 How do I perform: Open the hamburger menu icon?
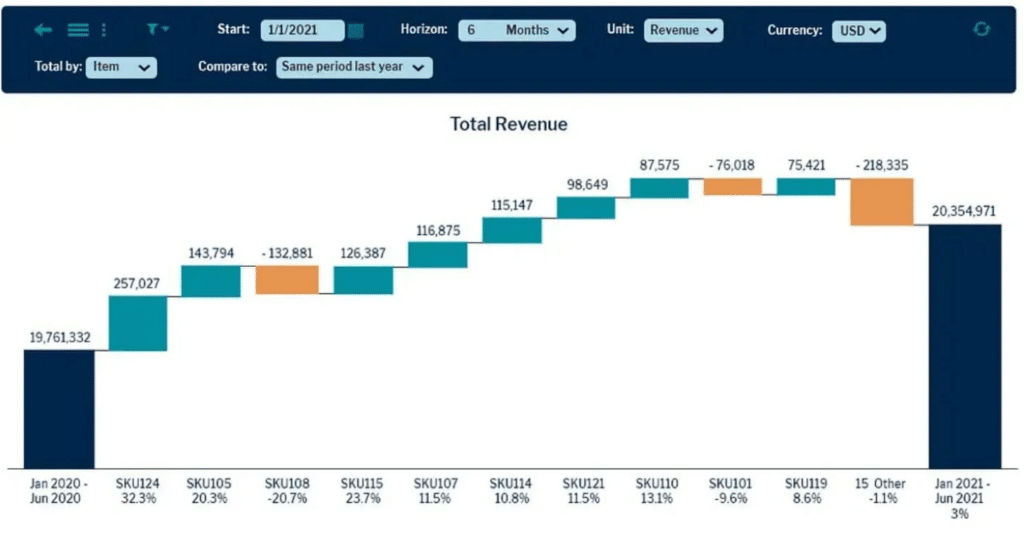click(78, 29)
